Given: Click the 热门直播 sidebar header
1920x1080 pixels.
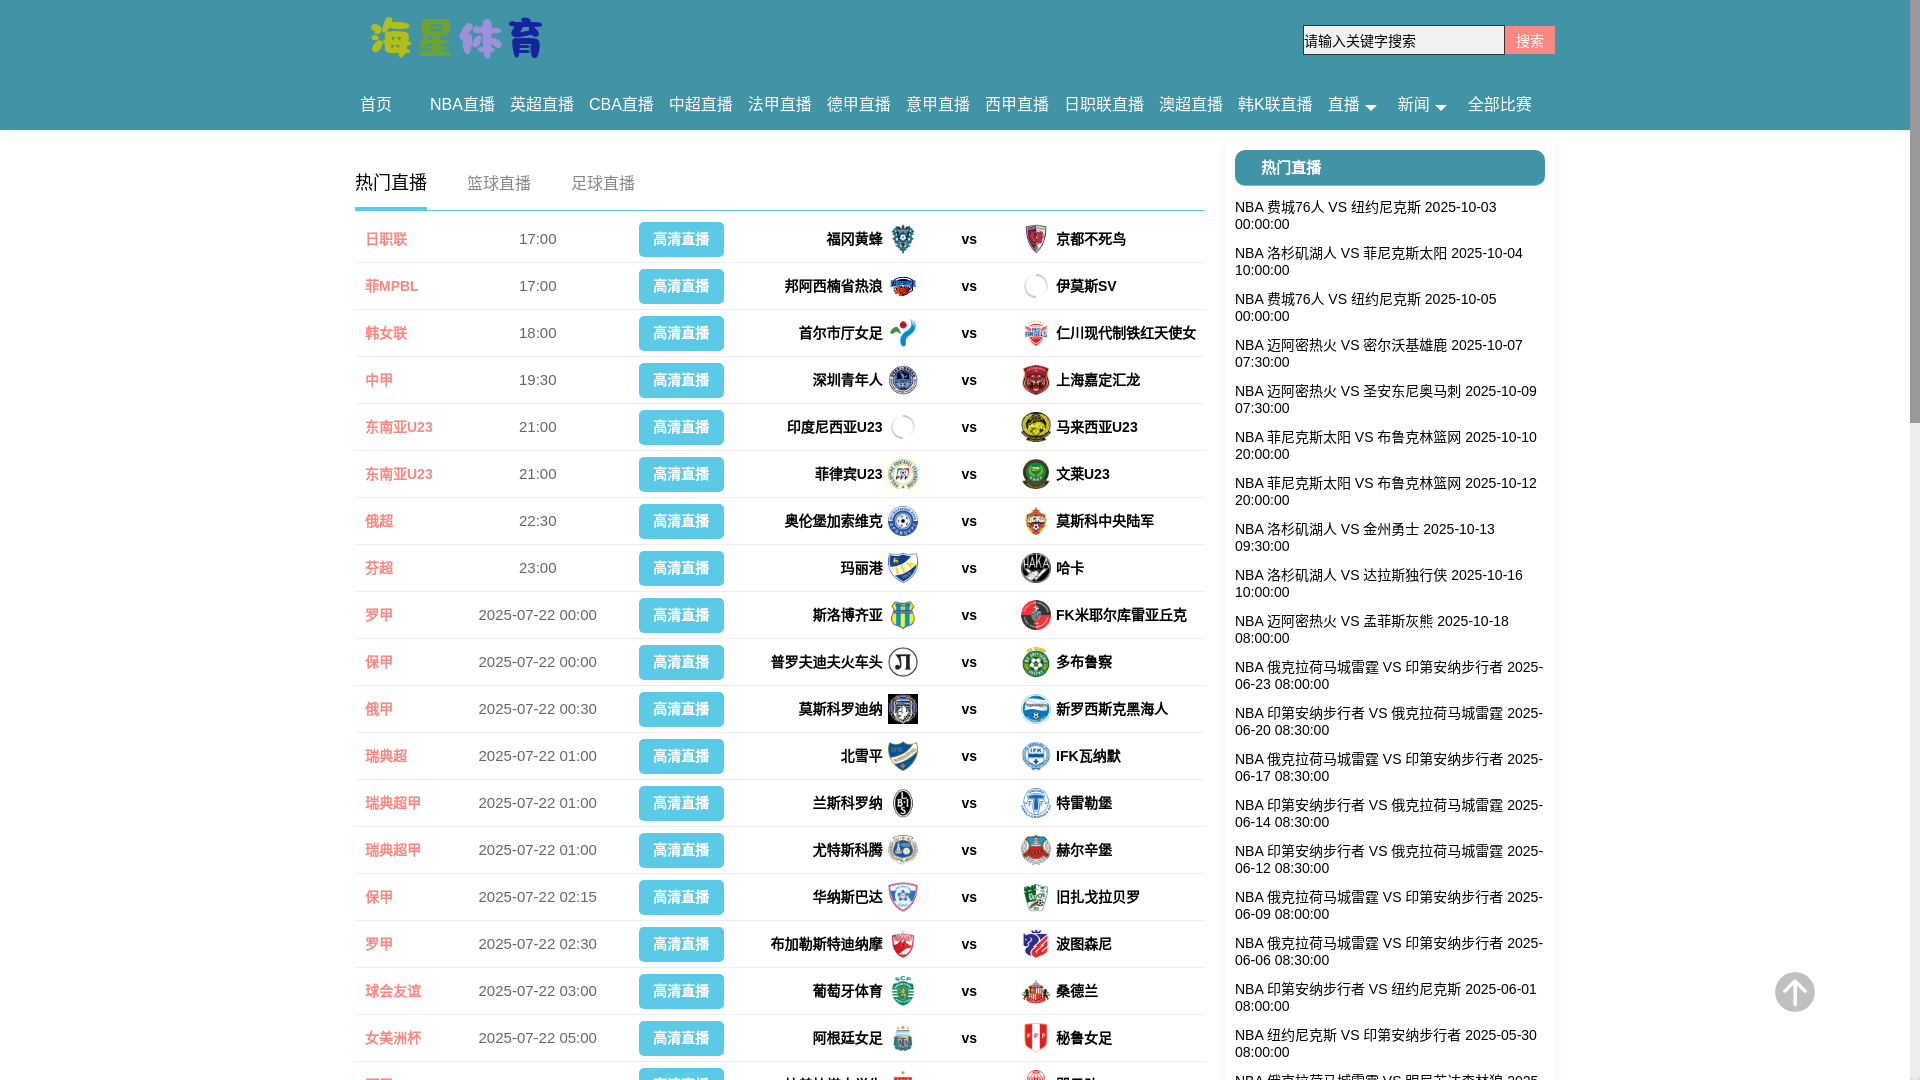Looking at the screenshot, I should click(x=1389, y=168).
